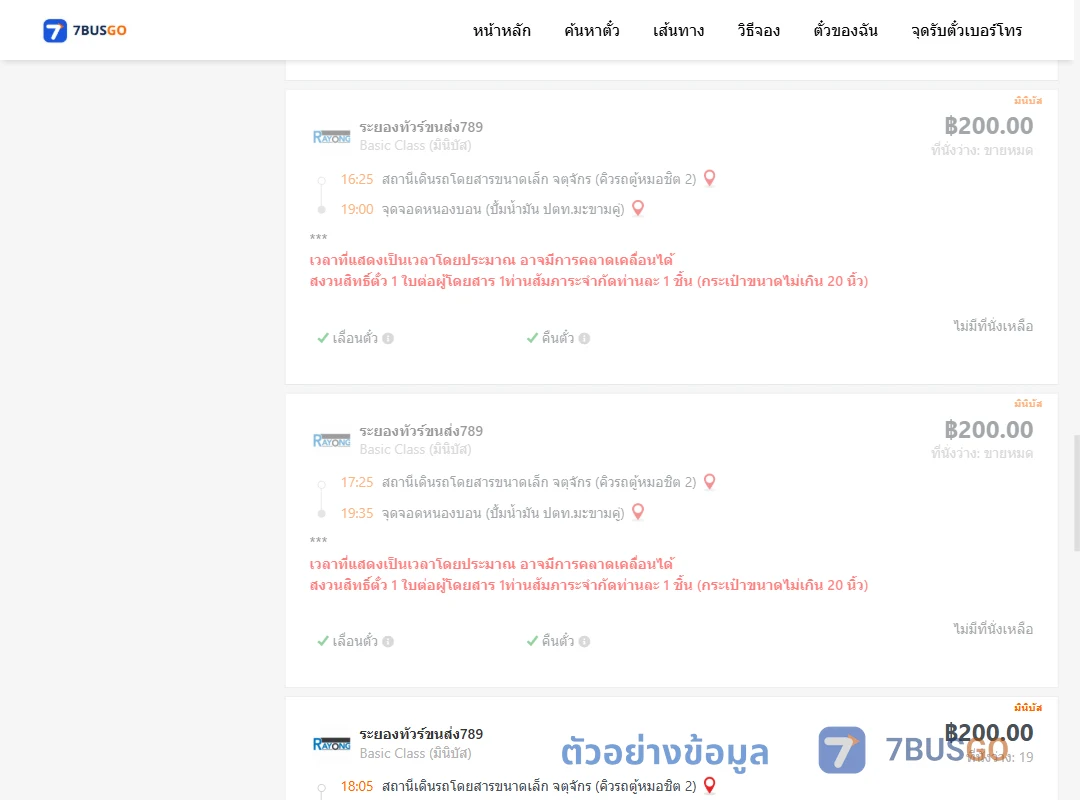Click ที่นั่งว่าง: ขายหมด in the 17:25 card

[x=982, y=453]
